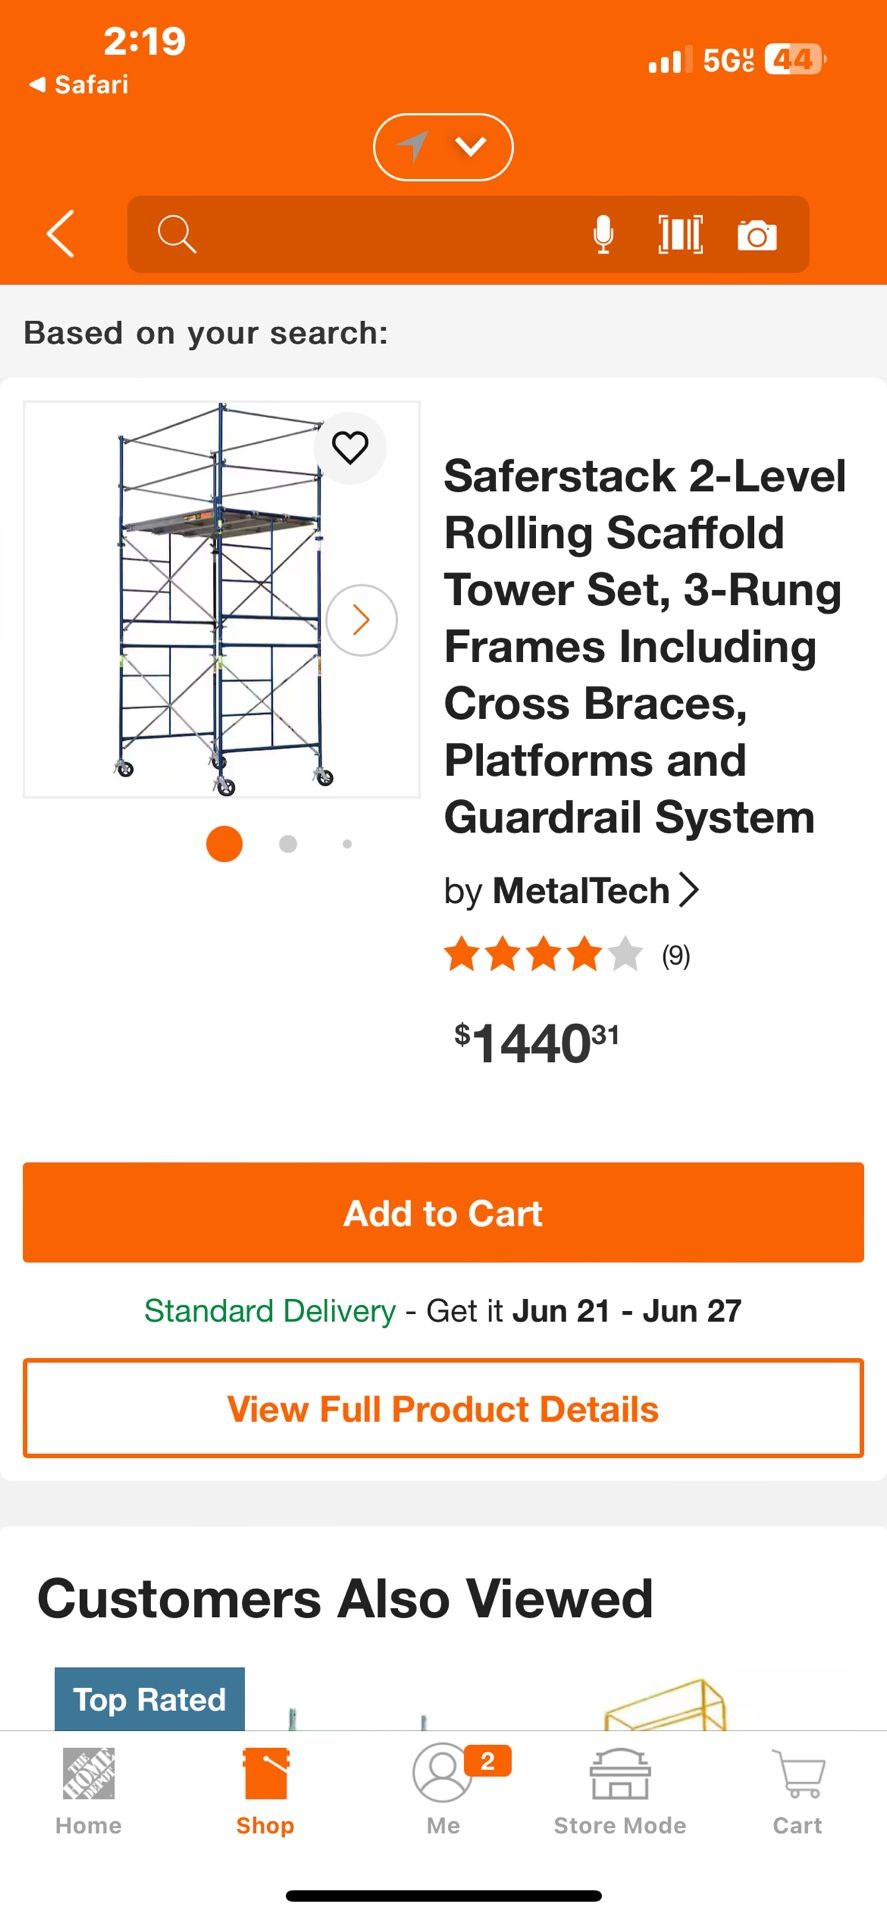This screenshot has width=887, height=1920.
Task: Go to the Home tab
Action: tap(88, 1792)
